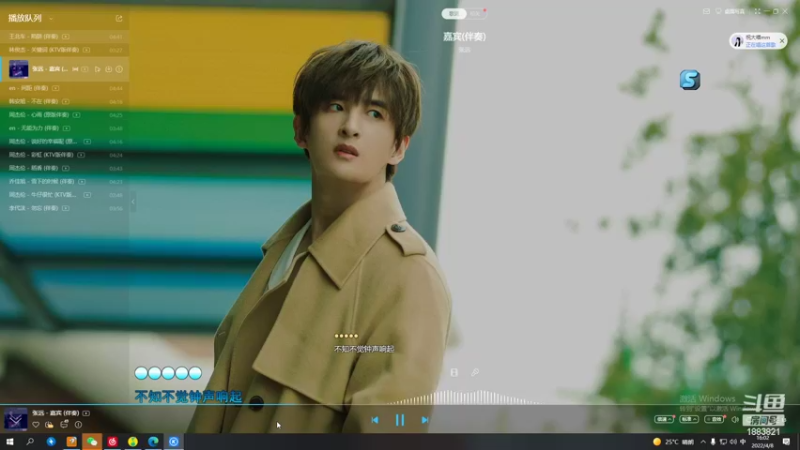This screenshot has width=800, height=450.
Task: Expand the 播放队列 queue dropdown arrow
Action: click(x=51, y=19)
